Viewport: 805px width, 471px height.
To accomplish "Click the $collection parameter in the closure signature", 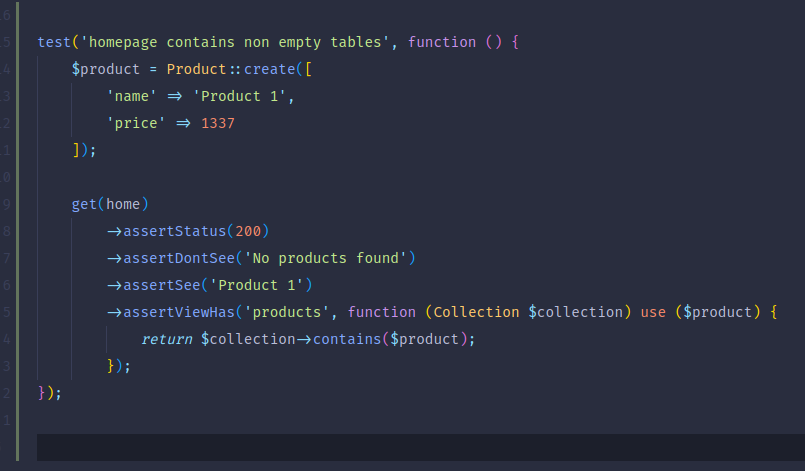I will coord(576,312).
